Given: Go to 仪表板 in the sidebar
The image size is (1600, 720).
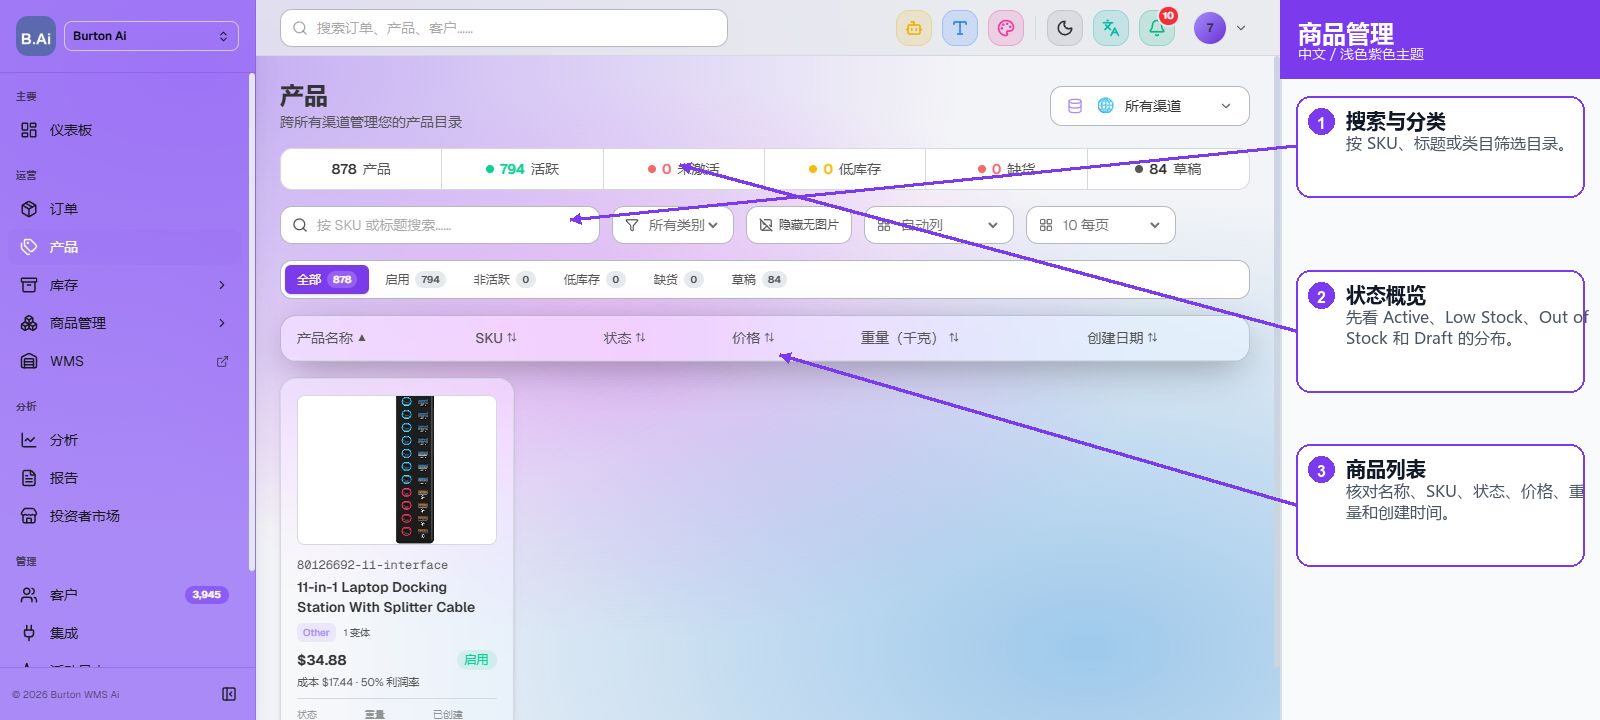Looking at the screenshot, I should point(124,130).
